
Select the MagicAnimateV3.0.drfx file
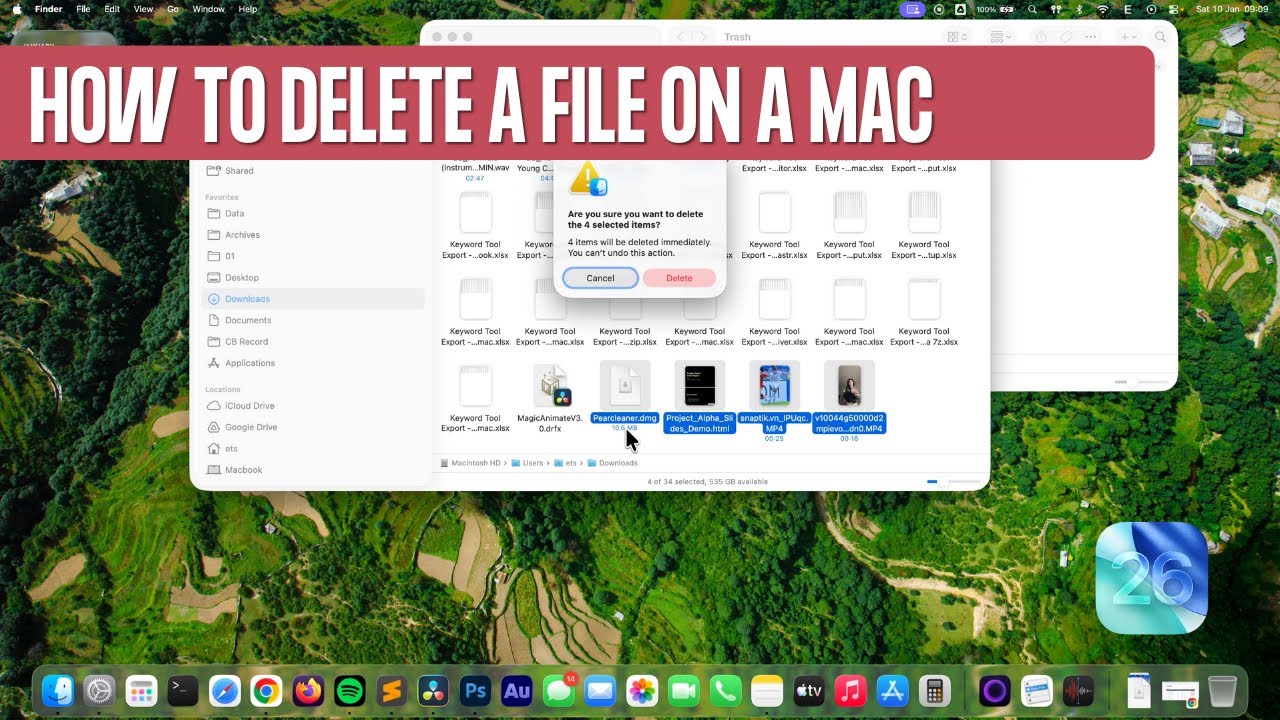pos(550,398)
